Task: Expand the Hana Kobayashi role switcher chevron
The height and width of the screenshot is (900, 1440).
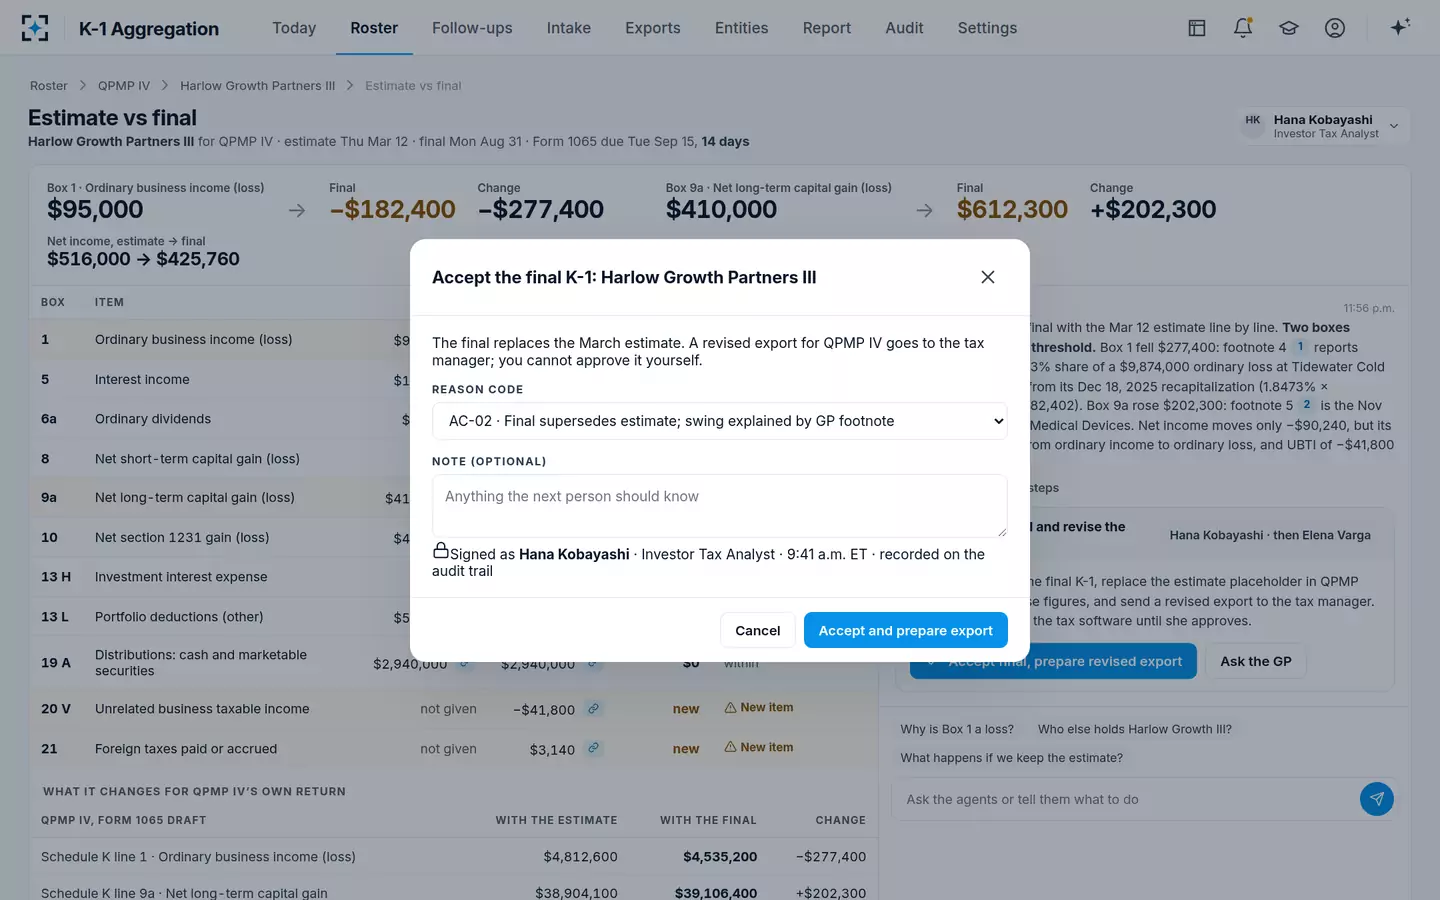Action: click(1394, 126)
